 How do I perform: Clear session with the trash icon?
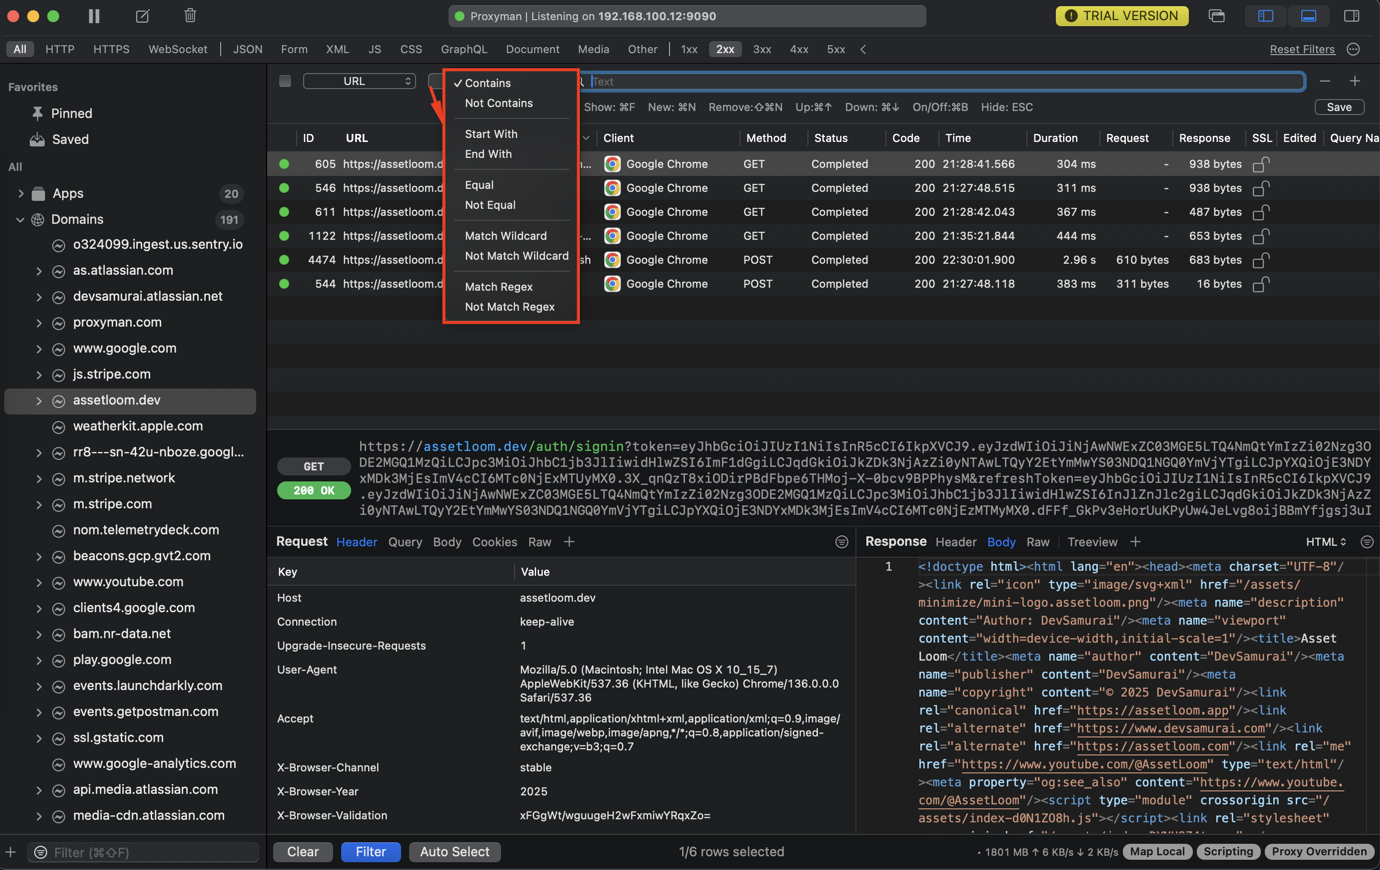190,16
